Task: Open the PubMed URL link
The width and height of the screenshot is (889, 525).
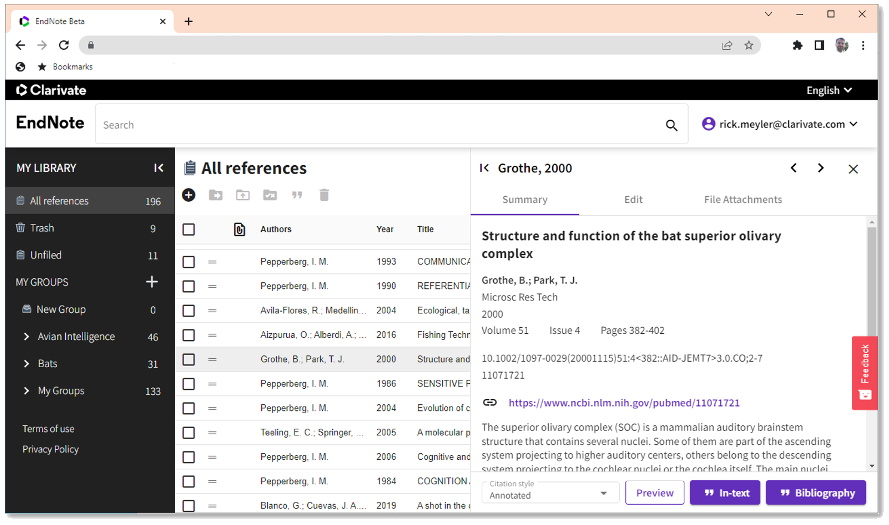Action: click(x=624, y=403)
